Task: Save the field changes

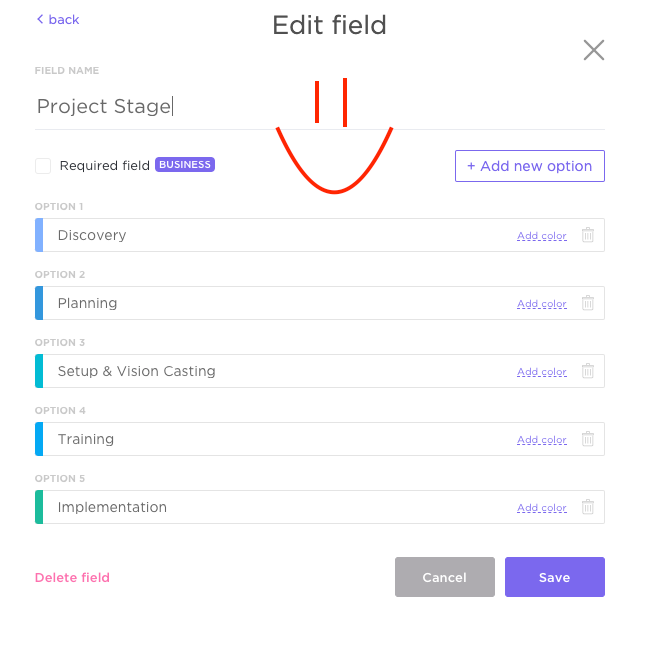Action: [554, 577]
